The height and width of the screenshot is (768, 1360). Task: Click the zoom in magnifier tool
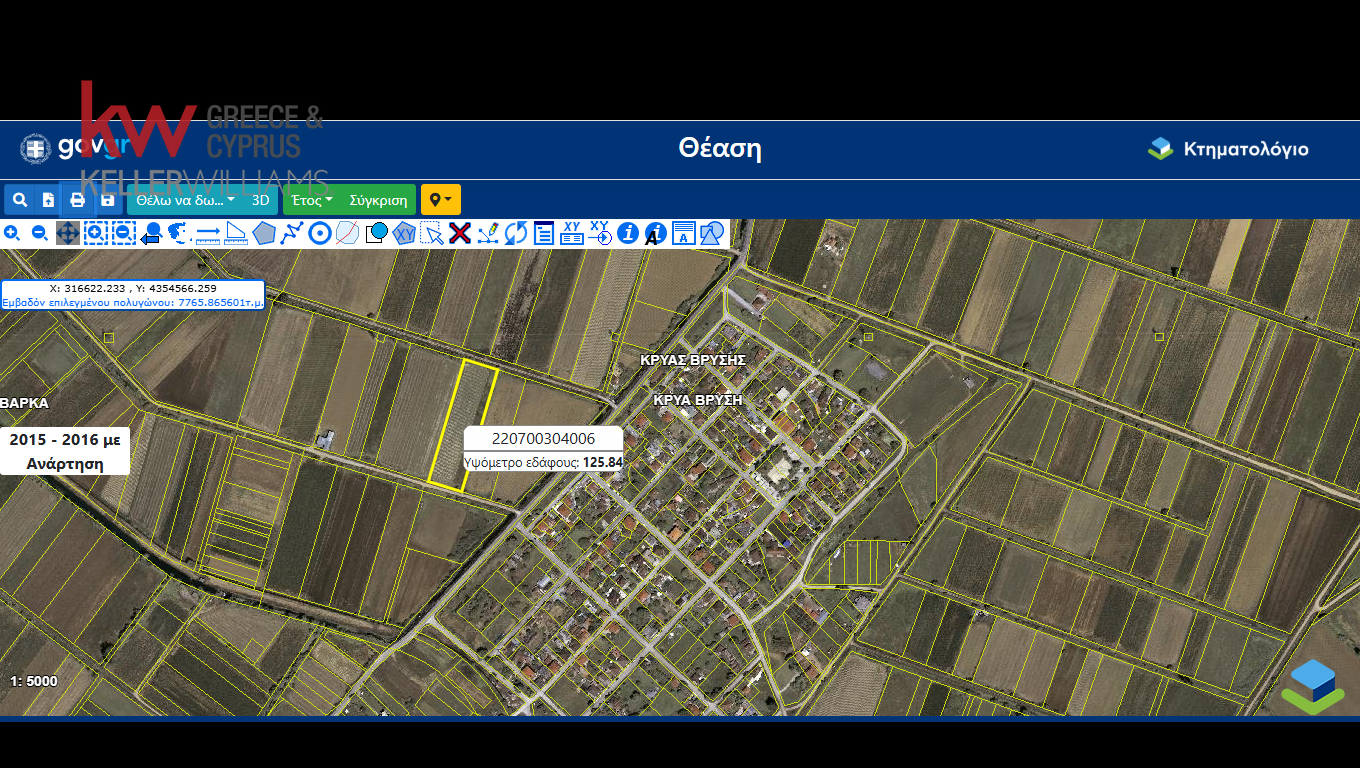(x=12, y=233)
